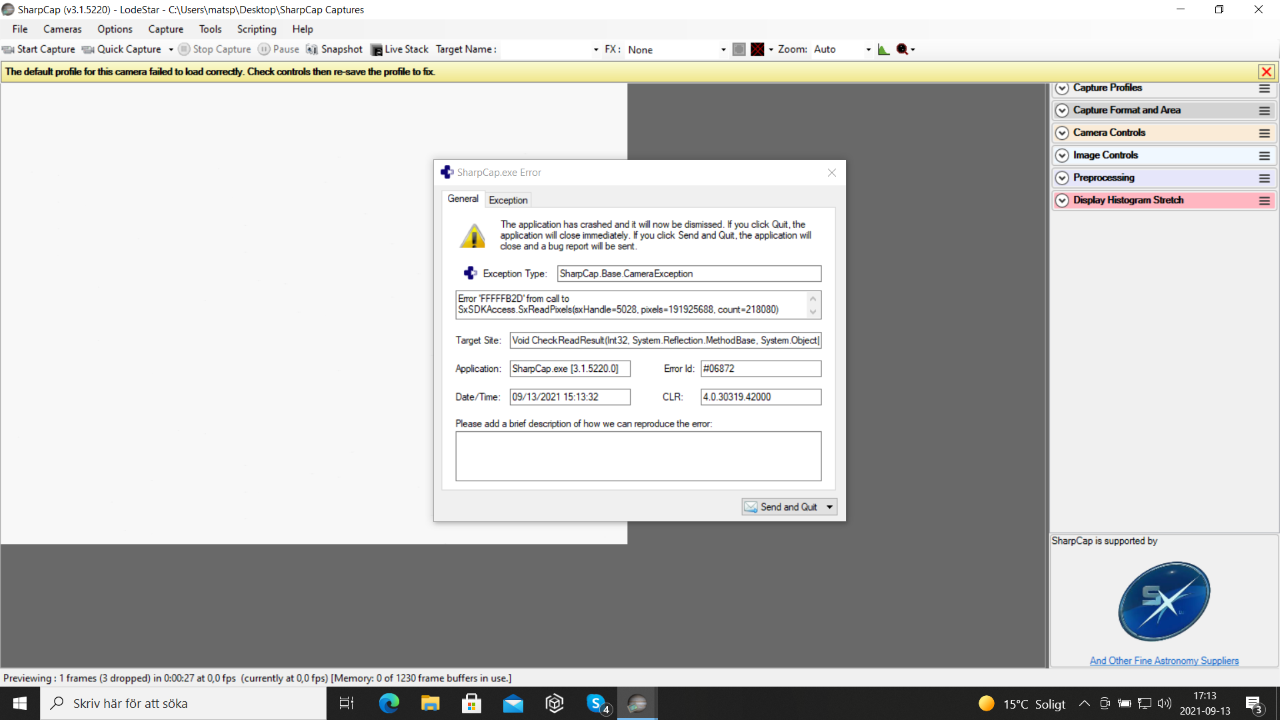This screenshot has width=1280, height=720.
Task: Open the Capture Profiles hamburger menu
Action: 1264,88
